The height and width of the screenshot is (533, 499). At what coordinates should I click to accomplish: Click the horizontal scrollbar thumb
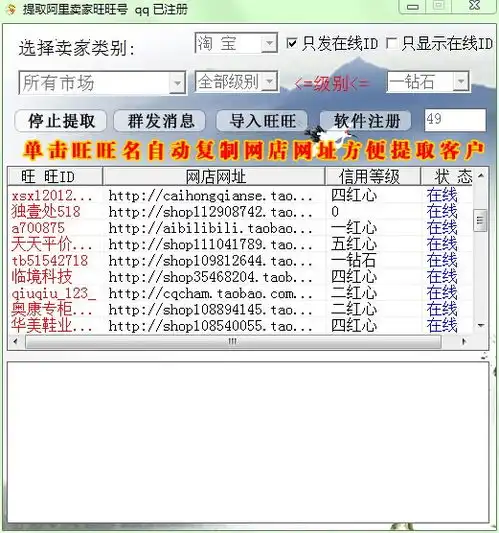click(x=233, y=341)
